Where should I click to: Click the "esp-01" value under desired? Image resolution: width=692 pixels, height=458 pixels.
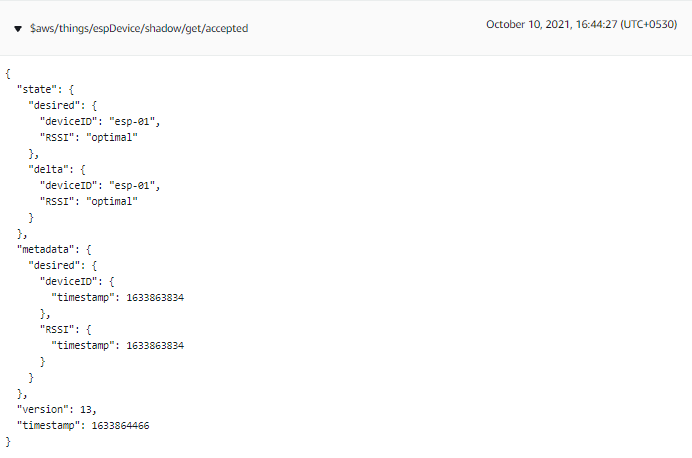point(132,121)
